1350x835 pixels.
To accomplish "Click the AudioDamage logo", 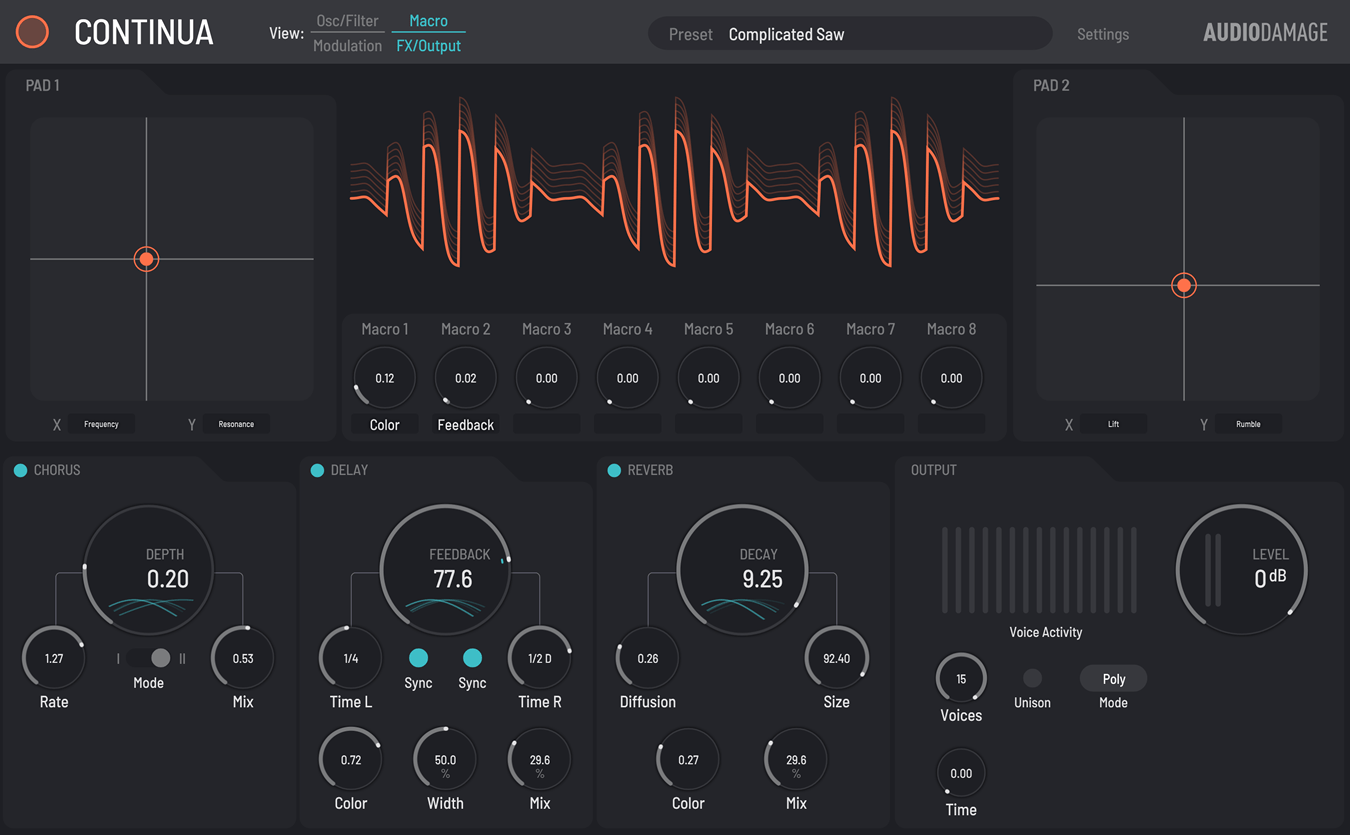I will [1264, 32].
